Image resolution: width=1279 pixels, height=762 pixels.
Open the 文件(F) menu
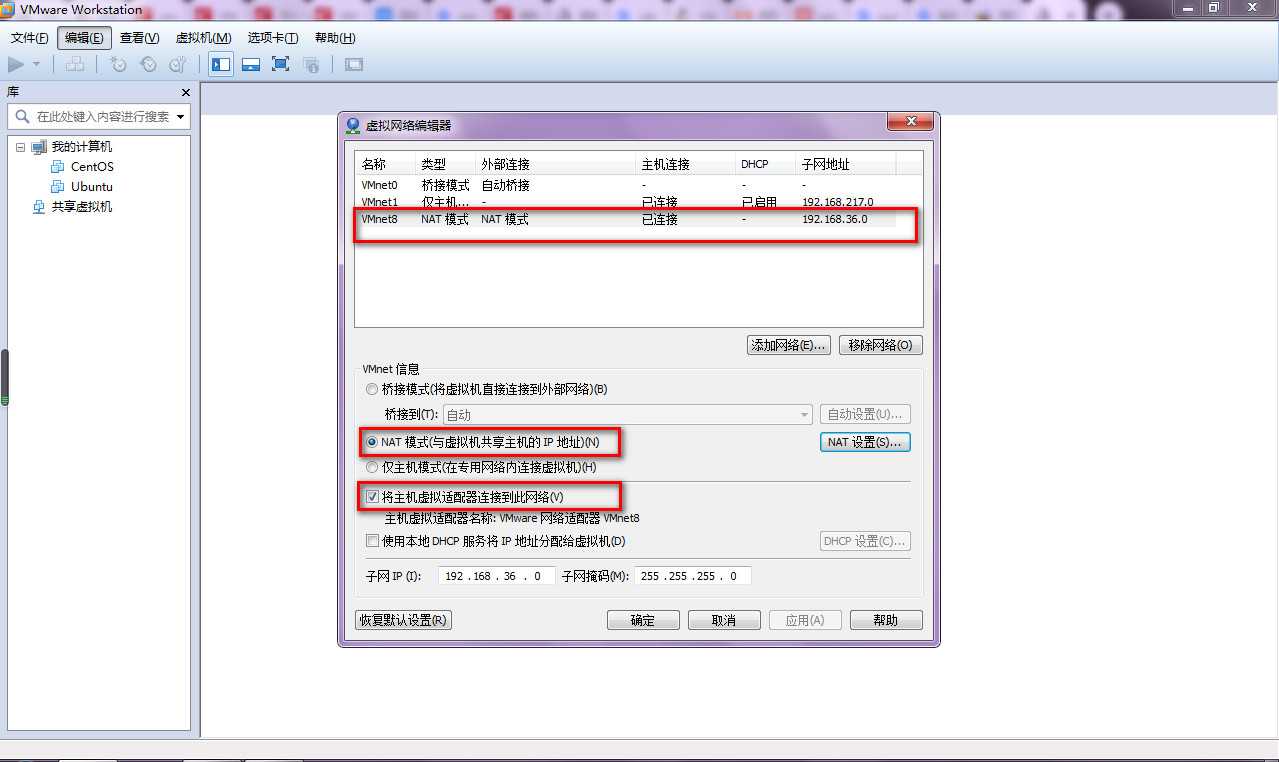29,38
